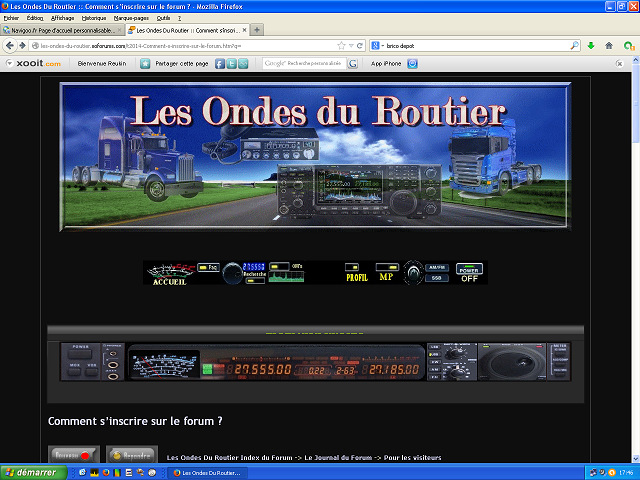Click the scrollbar down arrow
The height and width of the screenshot is (480, 640).
click(636, 459)
